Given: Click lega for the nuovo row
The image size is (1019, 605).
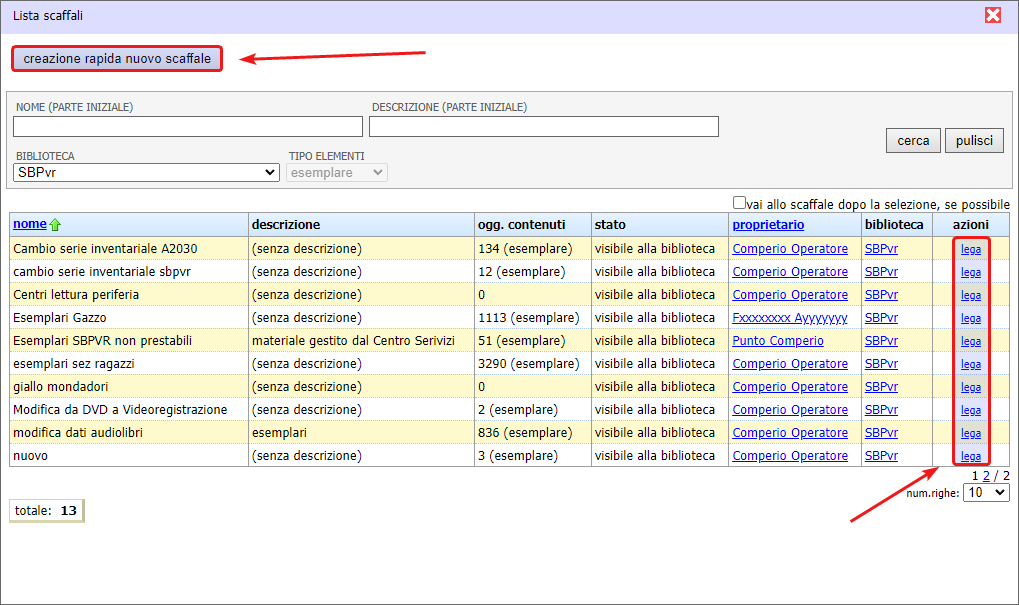Looking at the screenshot, I should click(970, 456).
